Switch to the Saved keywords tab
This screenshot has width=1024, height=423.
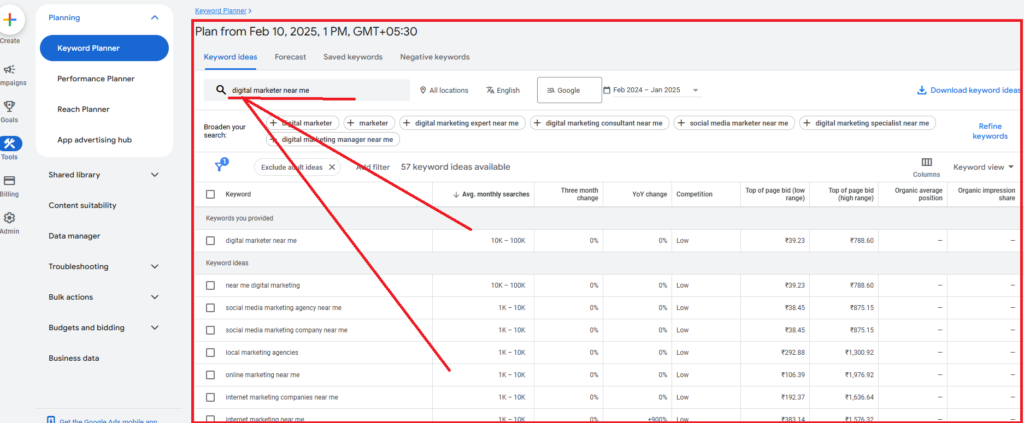[x=353, y=57]
